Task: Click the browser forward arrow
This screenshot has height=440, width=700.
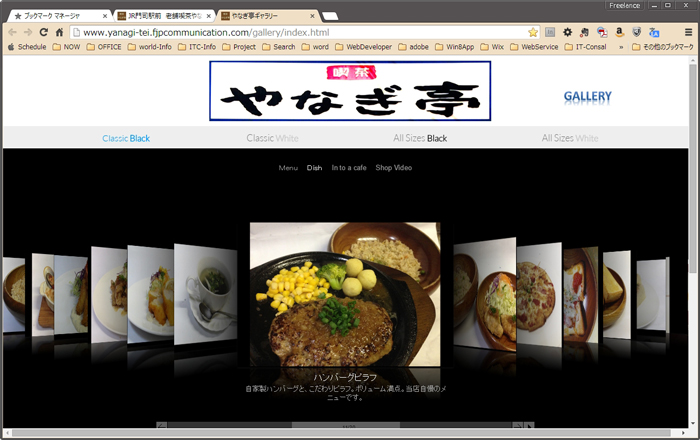Action: click(28, 32)
